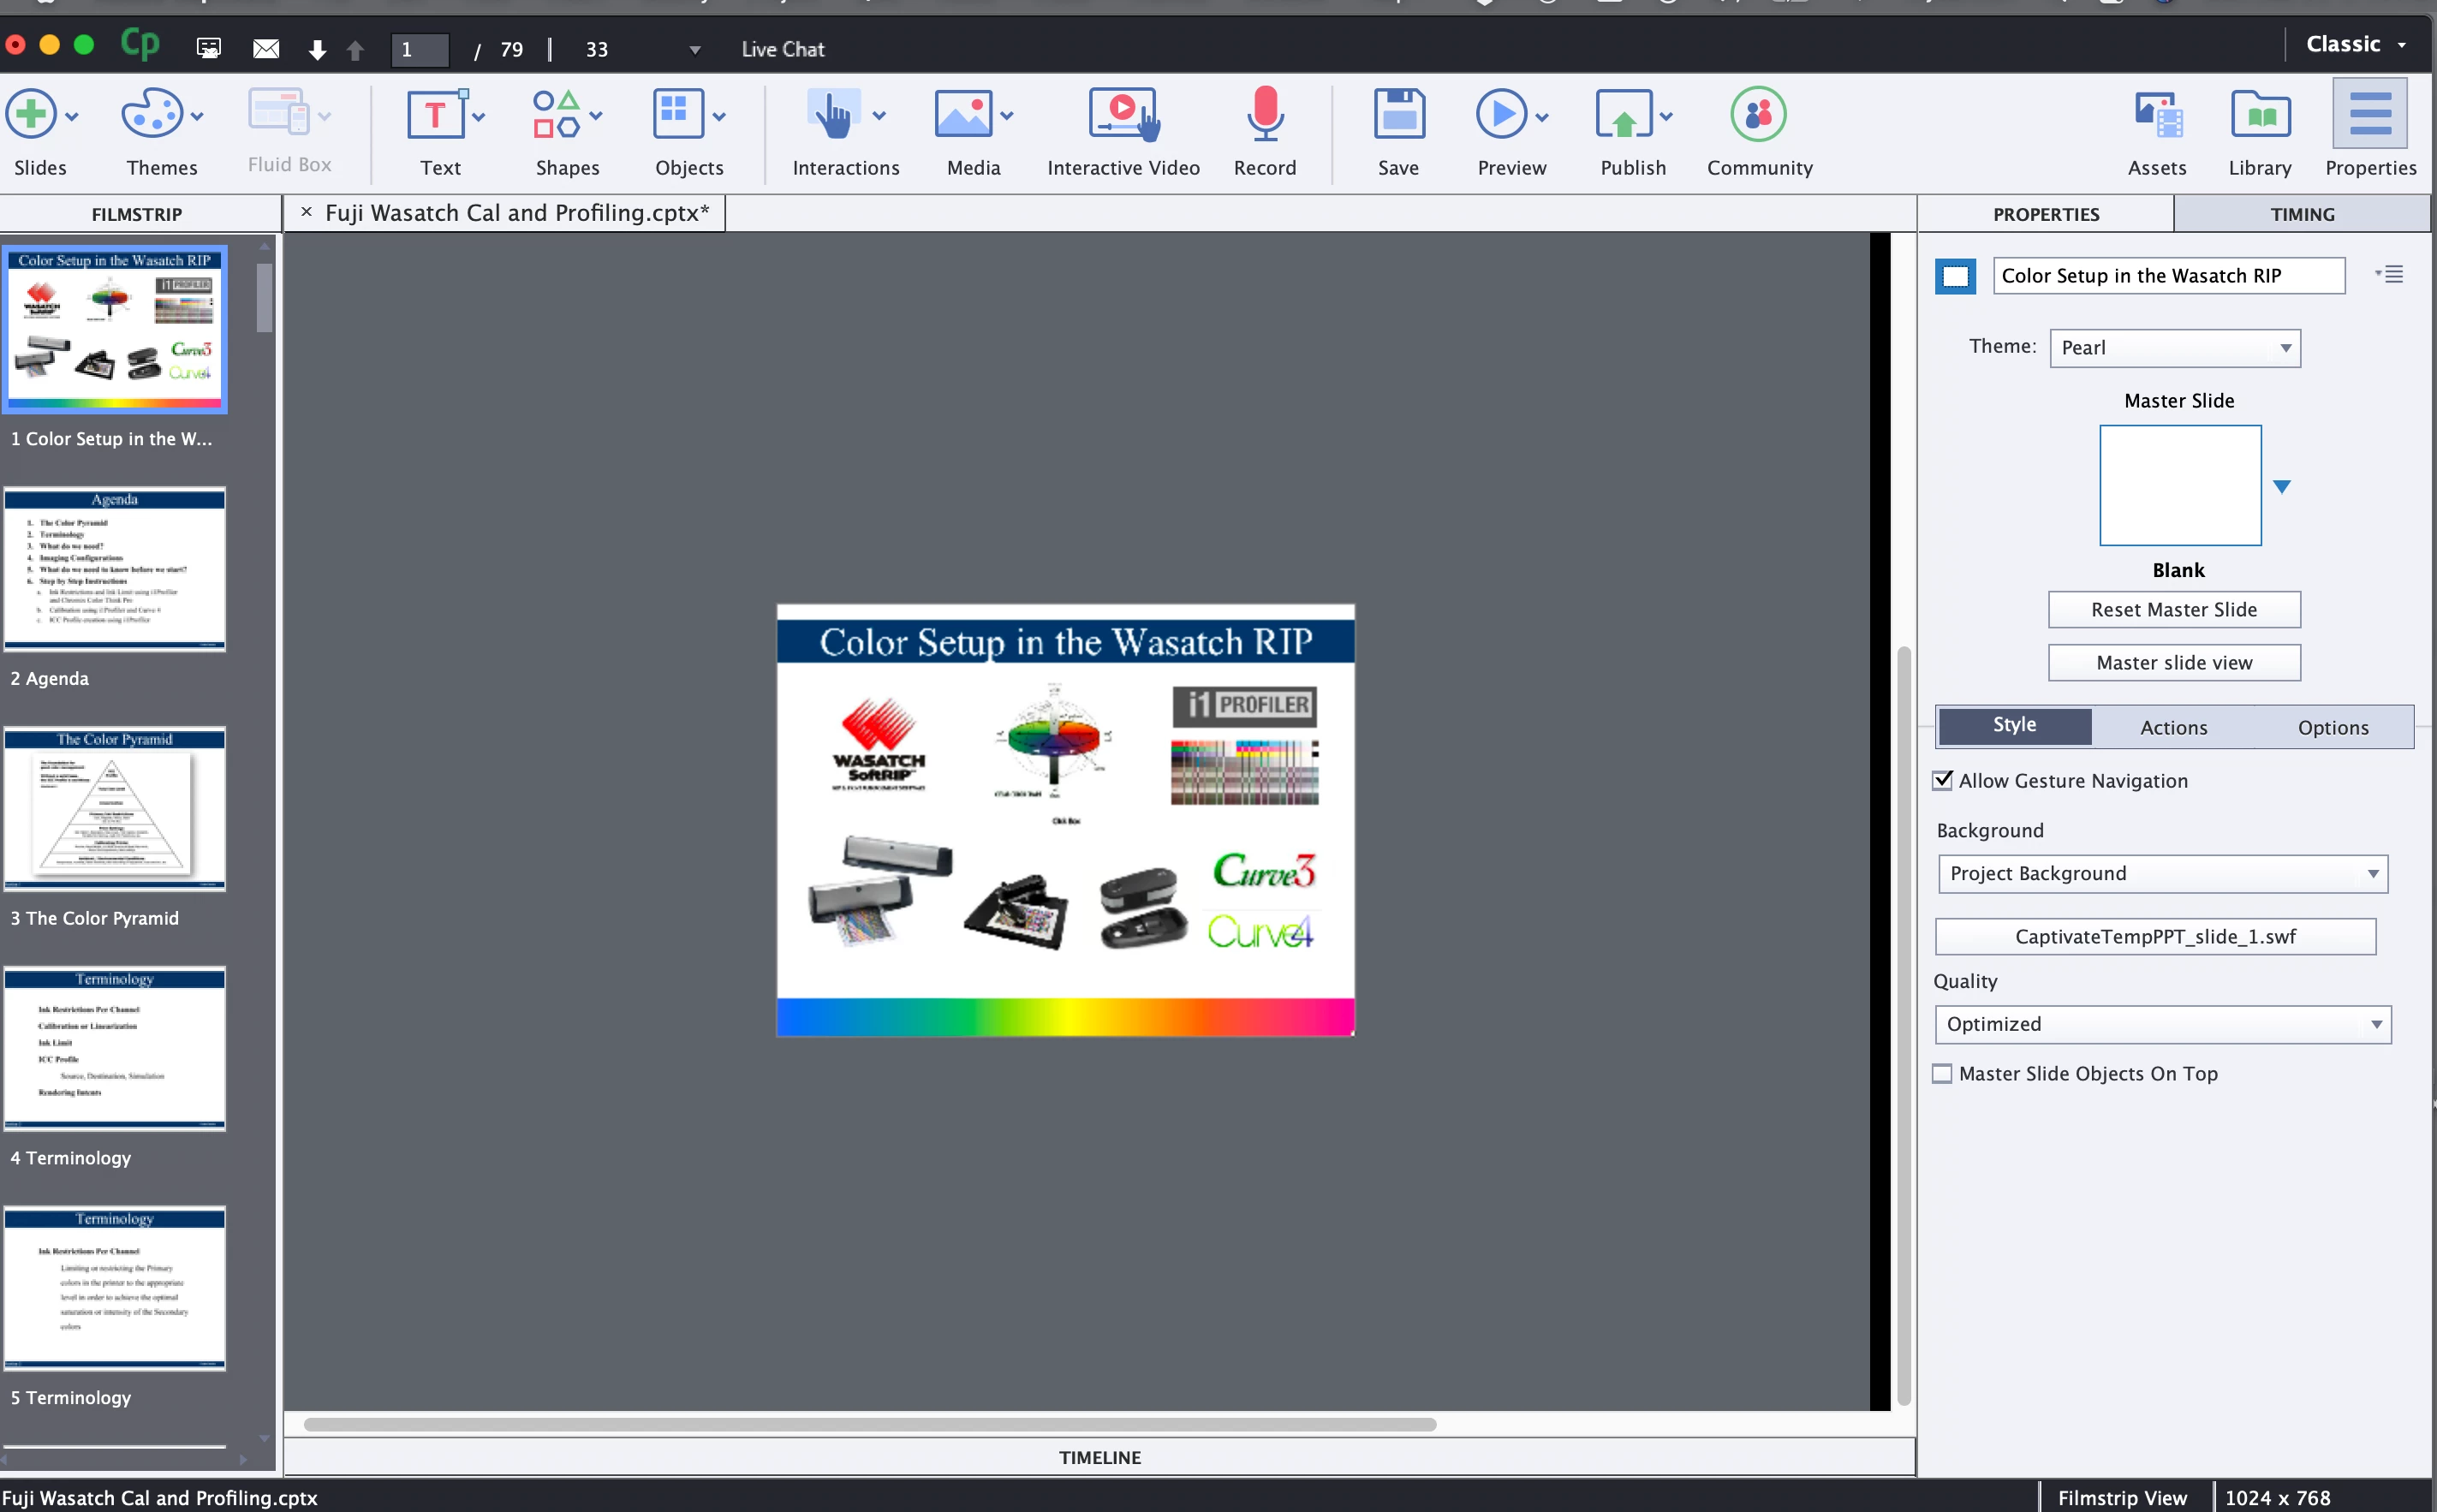Expand the Project Background dropdown

pyautogui.click(x=2162, y=873)
